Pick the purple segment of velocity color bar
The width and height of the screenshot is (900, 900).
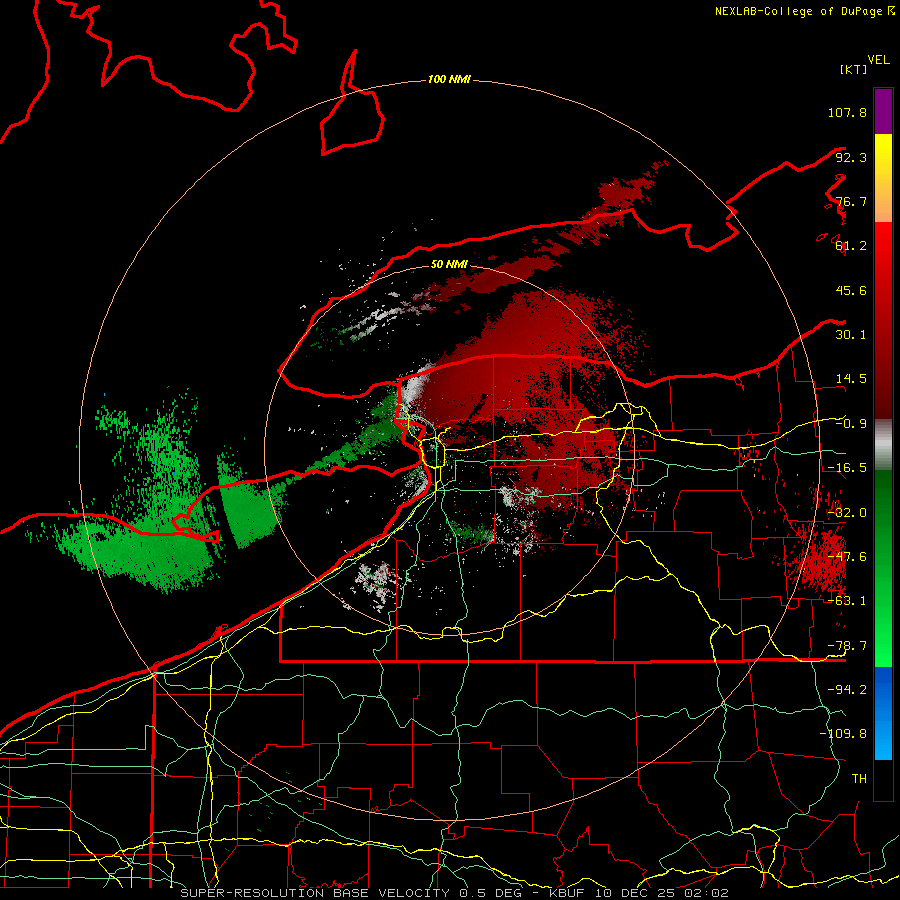pos(883,111)
